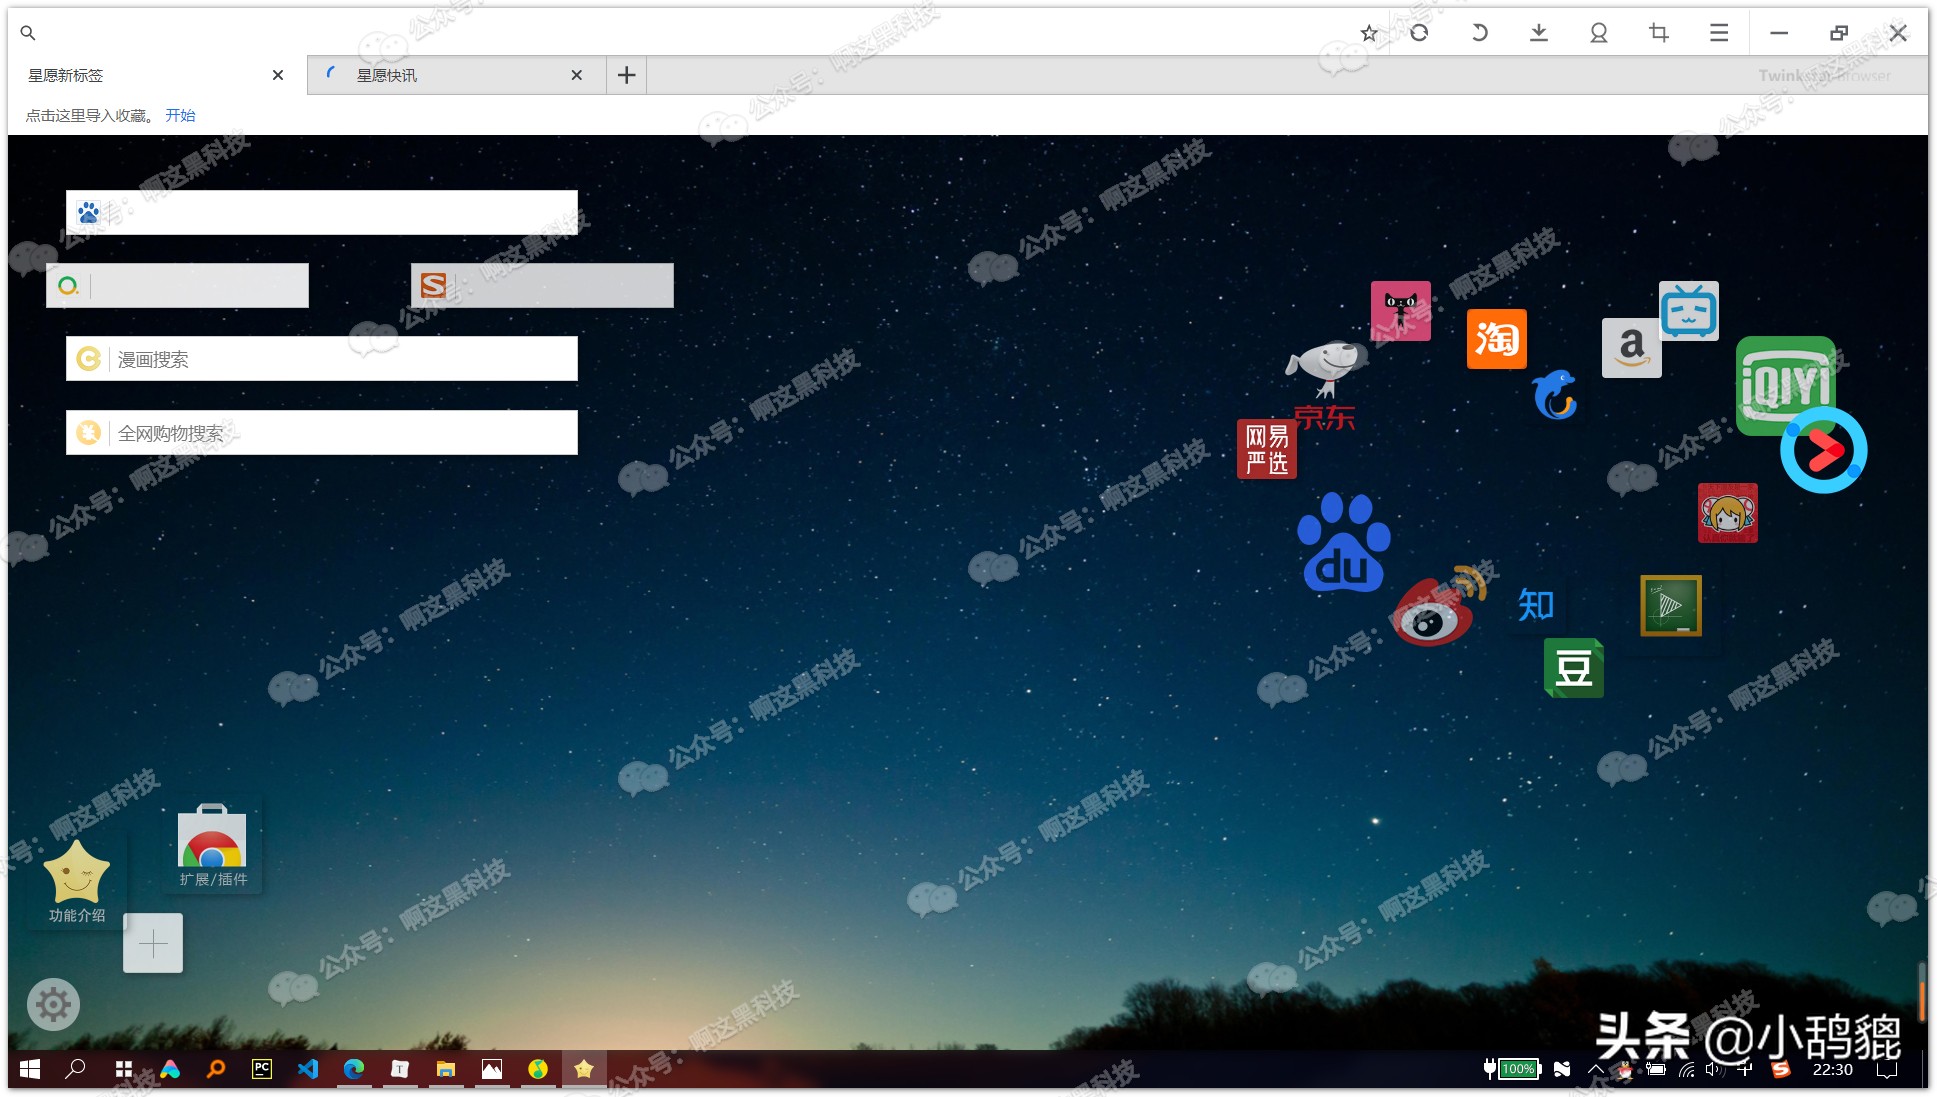Open the 扩展/插件 Chrome store tile
This screenshot has width=1937, height=1097.
click(x=212, y=845)
